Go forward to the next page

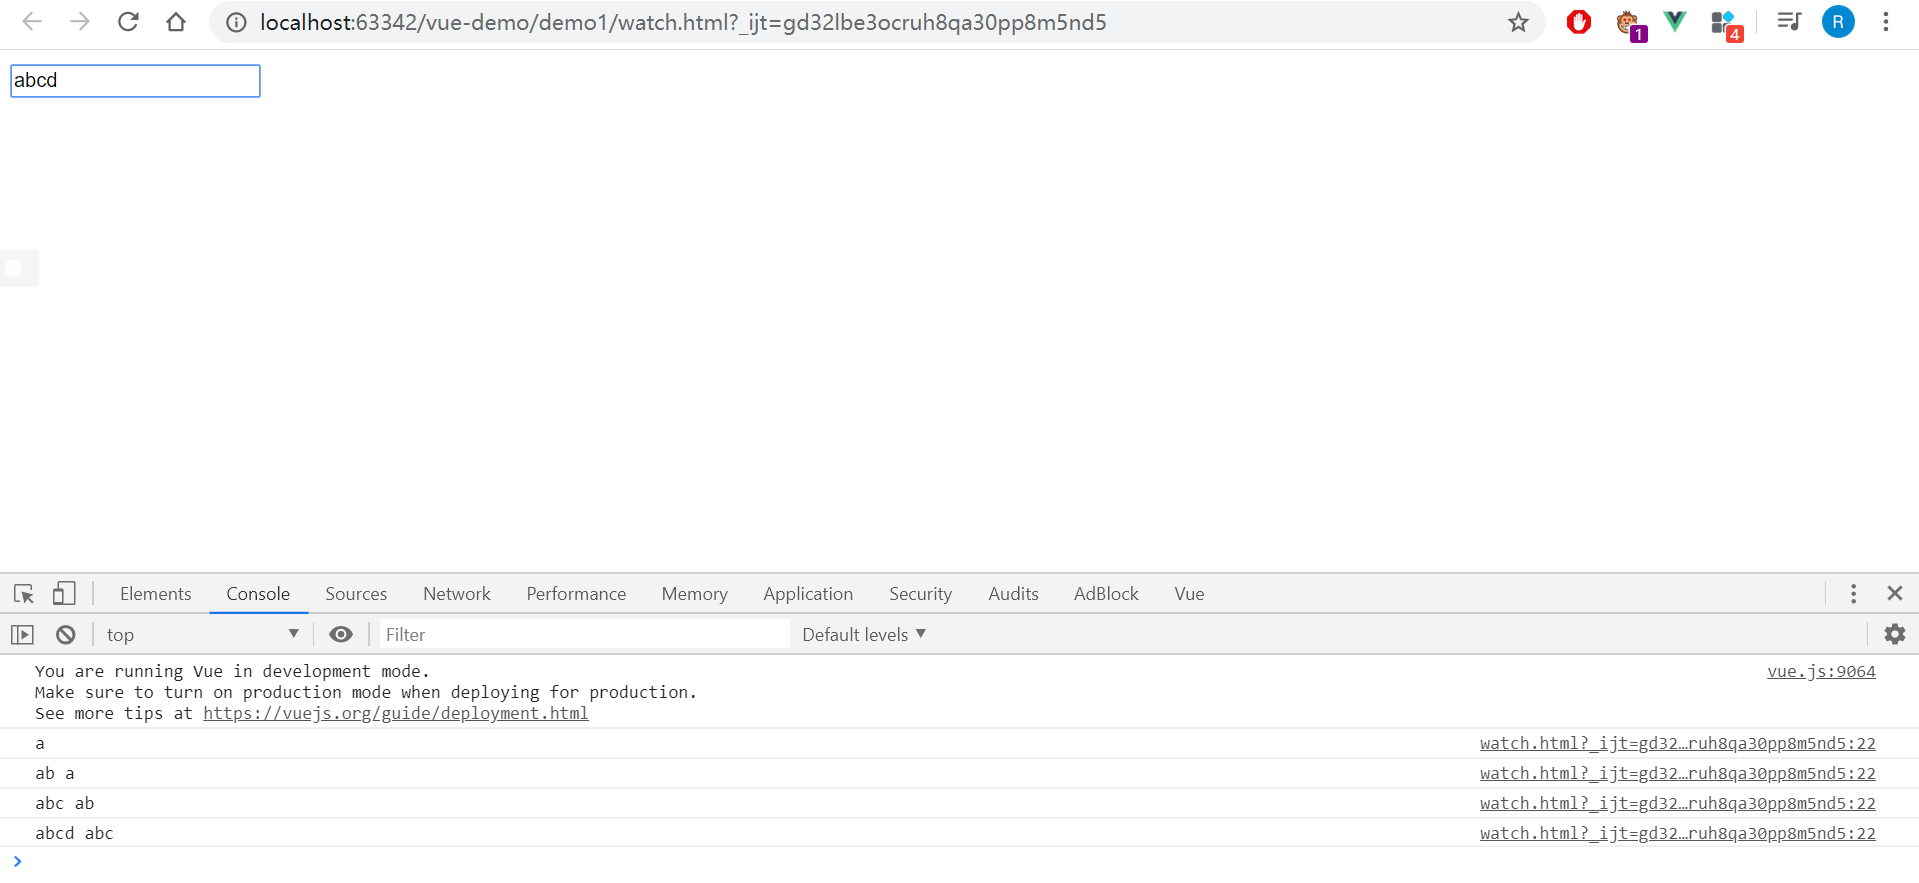80,22
